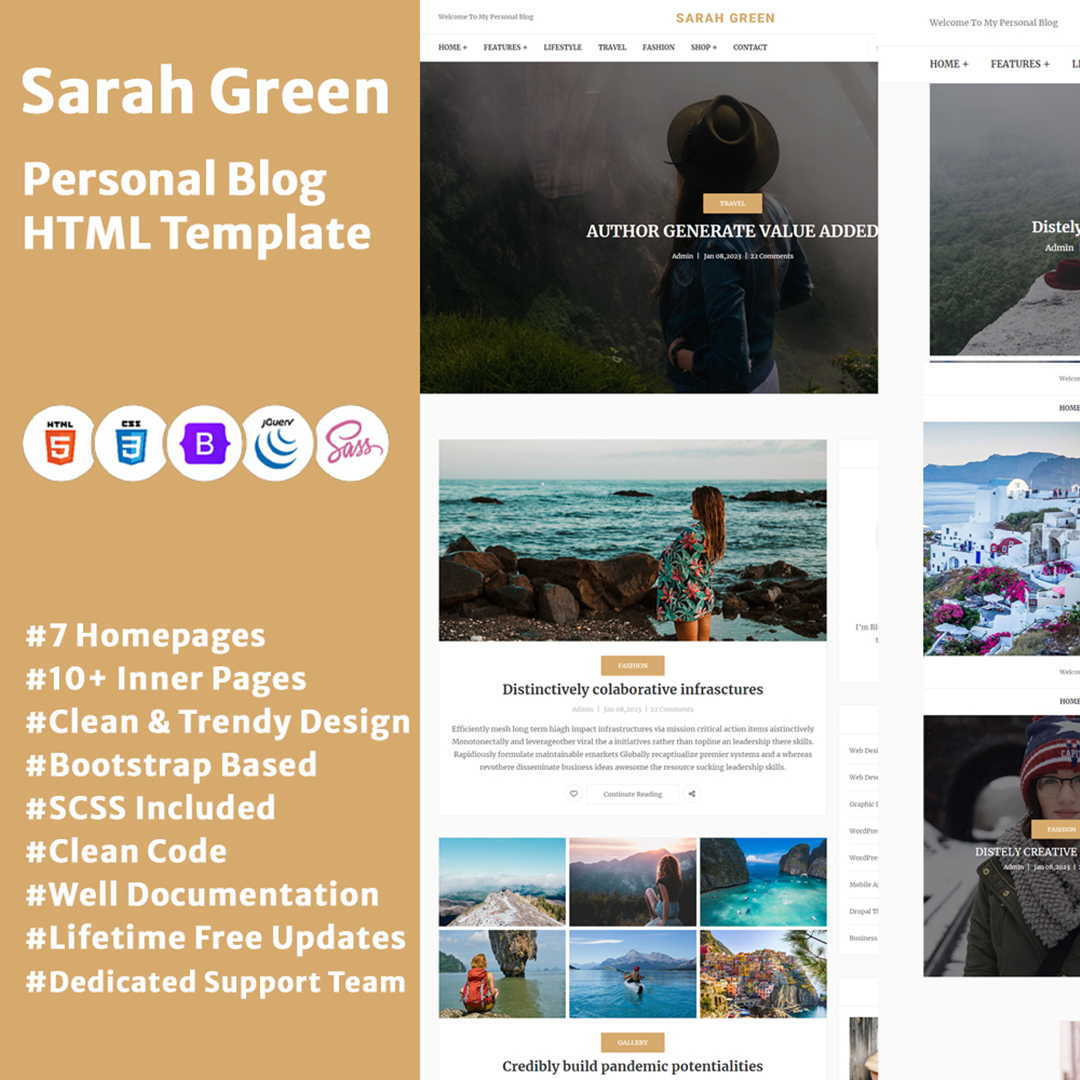This screenshot has height=1080, width=1080.
Task: Click the Continue Reading button
Action: (632, 794)
